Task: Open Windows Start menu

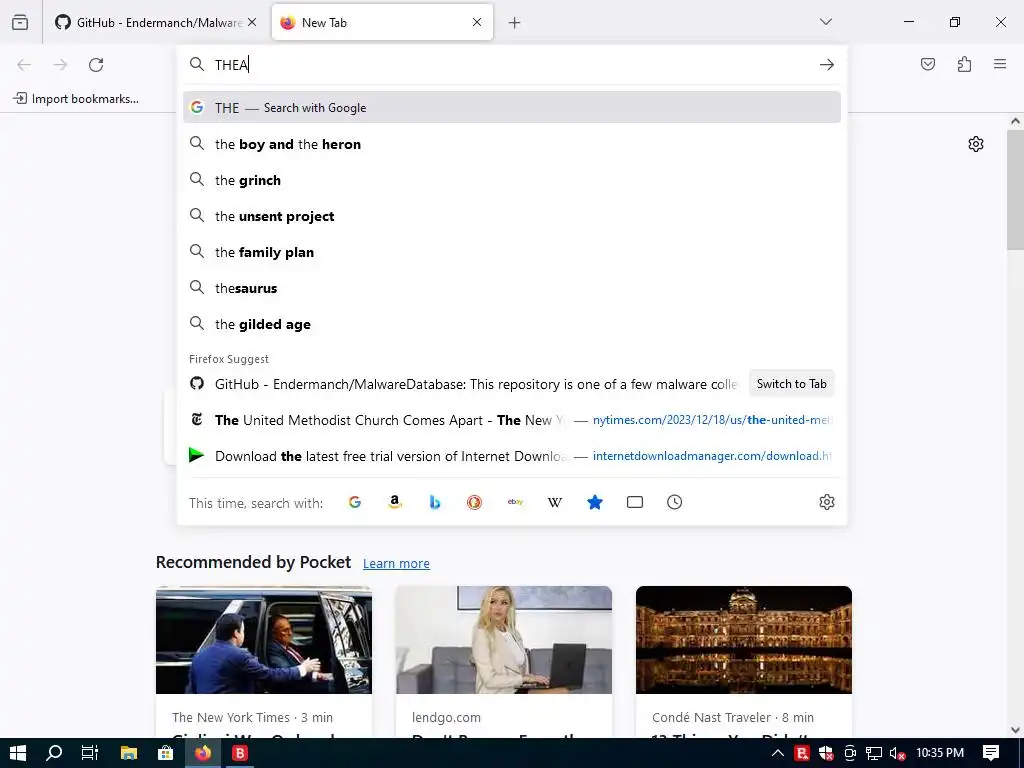Action: tap(18, 753)
